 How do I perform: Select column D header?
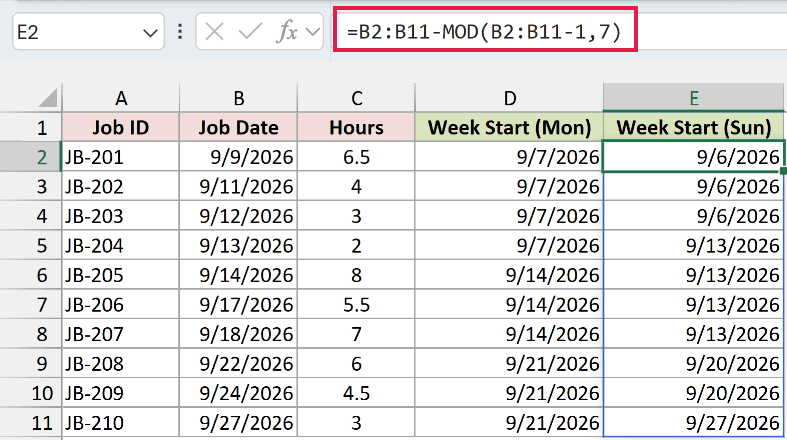pos(509,98)
